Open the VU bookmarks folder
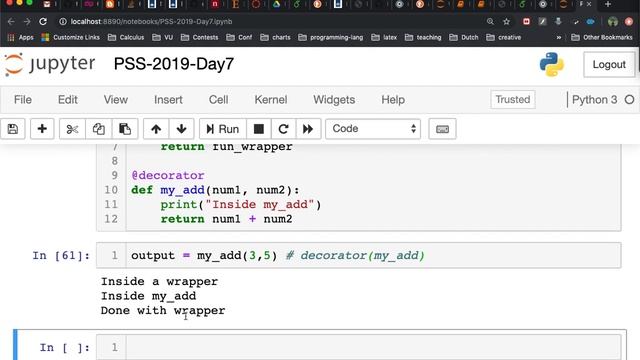Image resolution: width=640 pixels, height=360 pixels. click(162, 38)
